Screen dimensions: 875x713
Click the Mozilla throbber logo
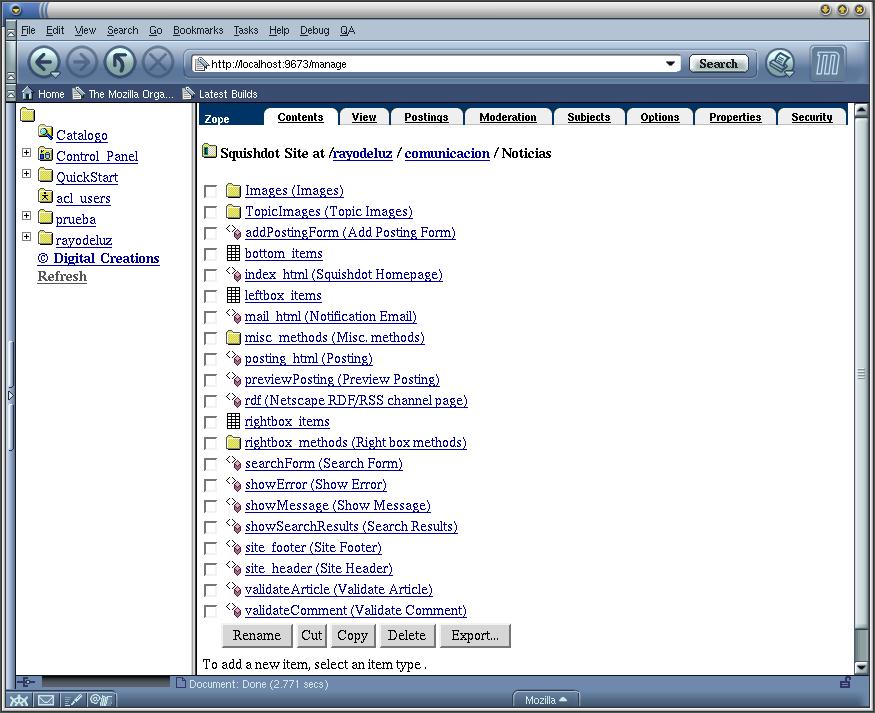click(x=828, y=62)
